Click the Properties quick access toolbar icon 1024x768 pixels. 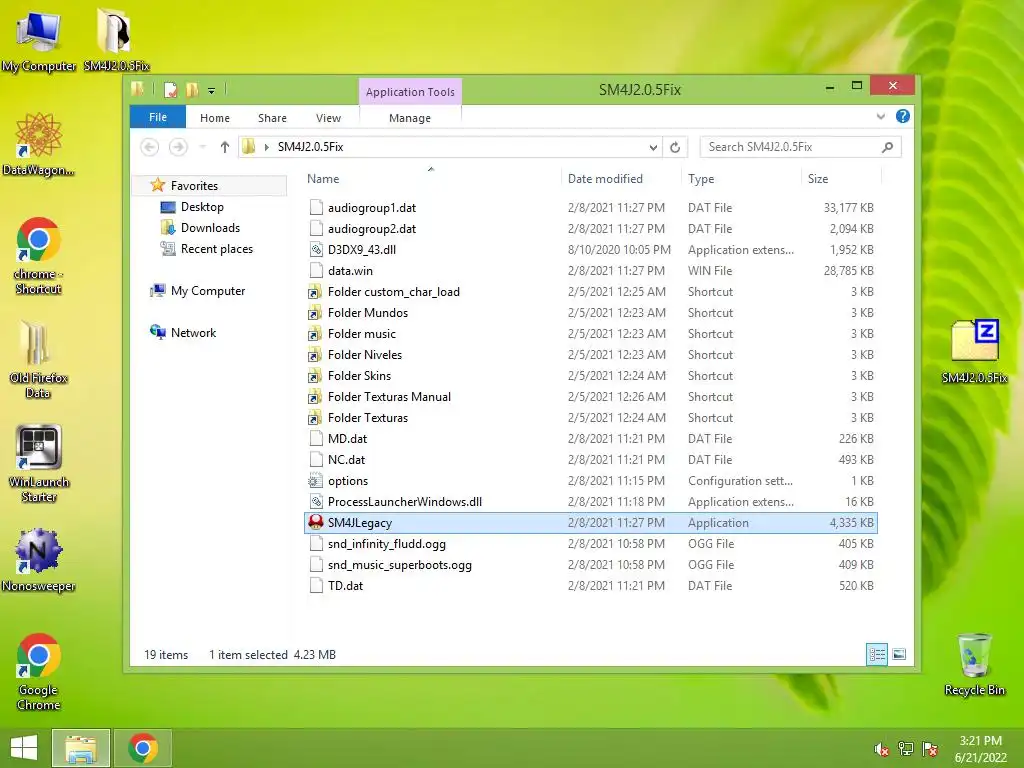(x=170, y=89)
